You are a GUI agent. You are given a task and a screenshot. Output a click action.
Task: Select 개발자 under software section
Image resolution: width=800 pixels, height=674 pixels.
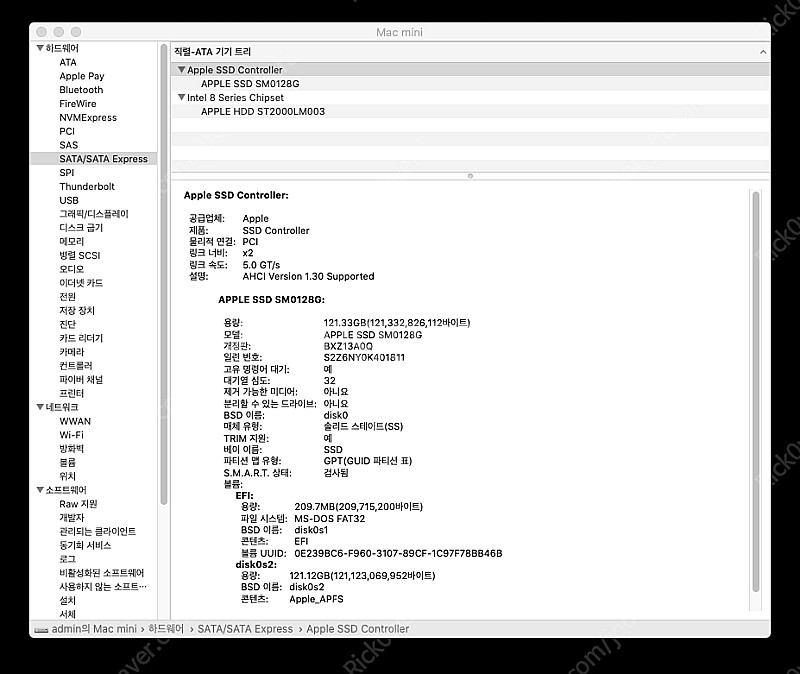(71, 517)
